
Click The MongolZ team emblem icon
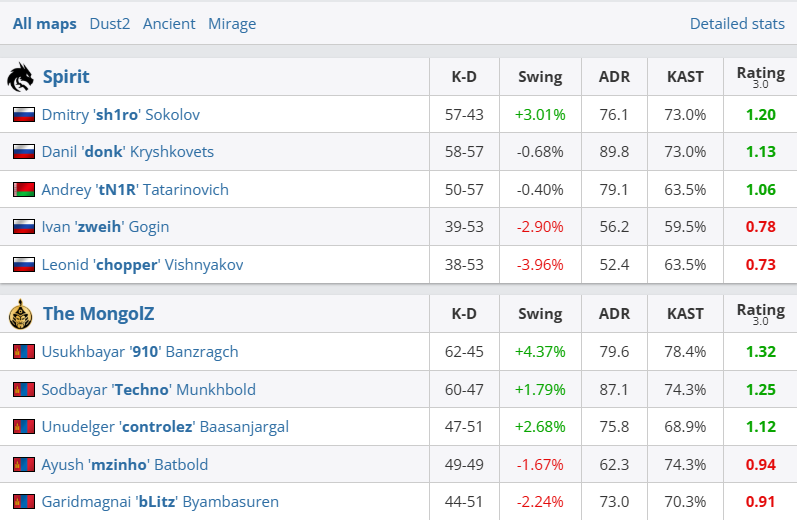[20, 314]
